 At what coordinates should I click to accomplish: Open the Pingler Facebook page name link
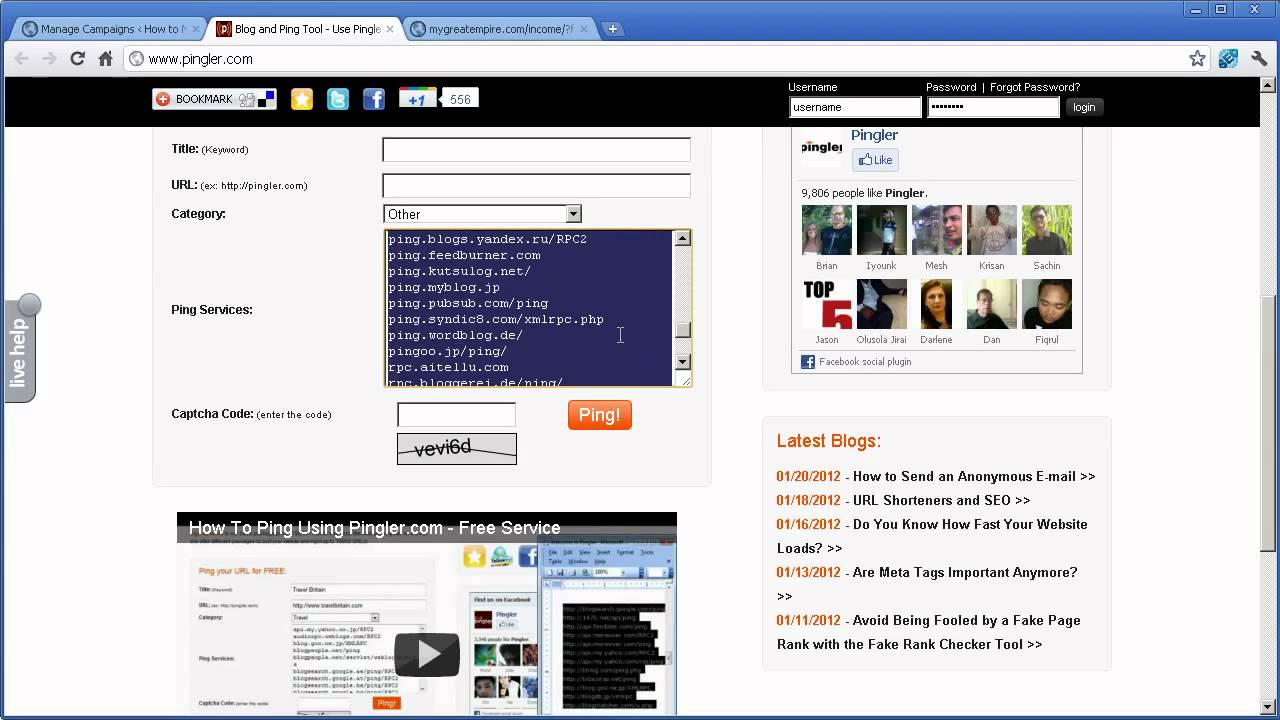874,135
